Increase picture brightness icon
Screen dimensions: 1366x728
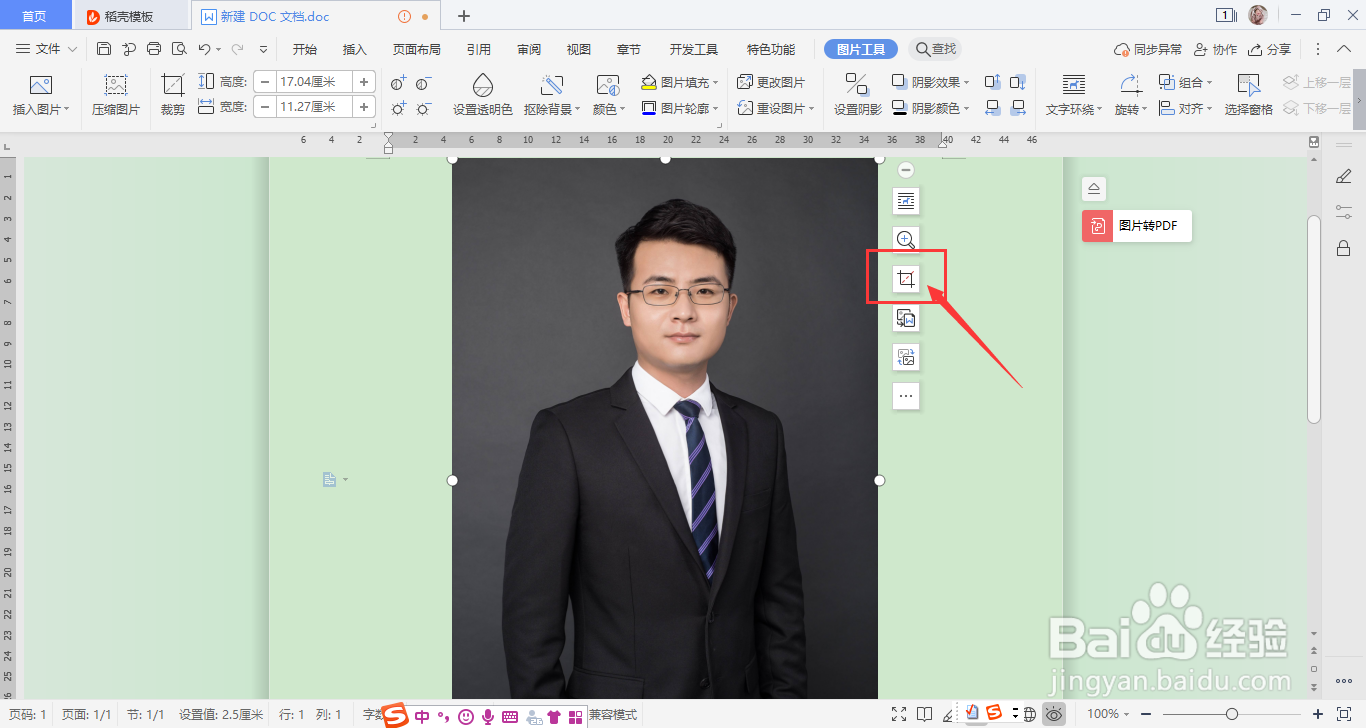(399, 108)
